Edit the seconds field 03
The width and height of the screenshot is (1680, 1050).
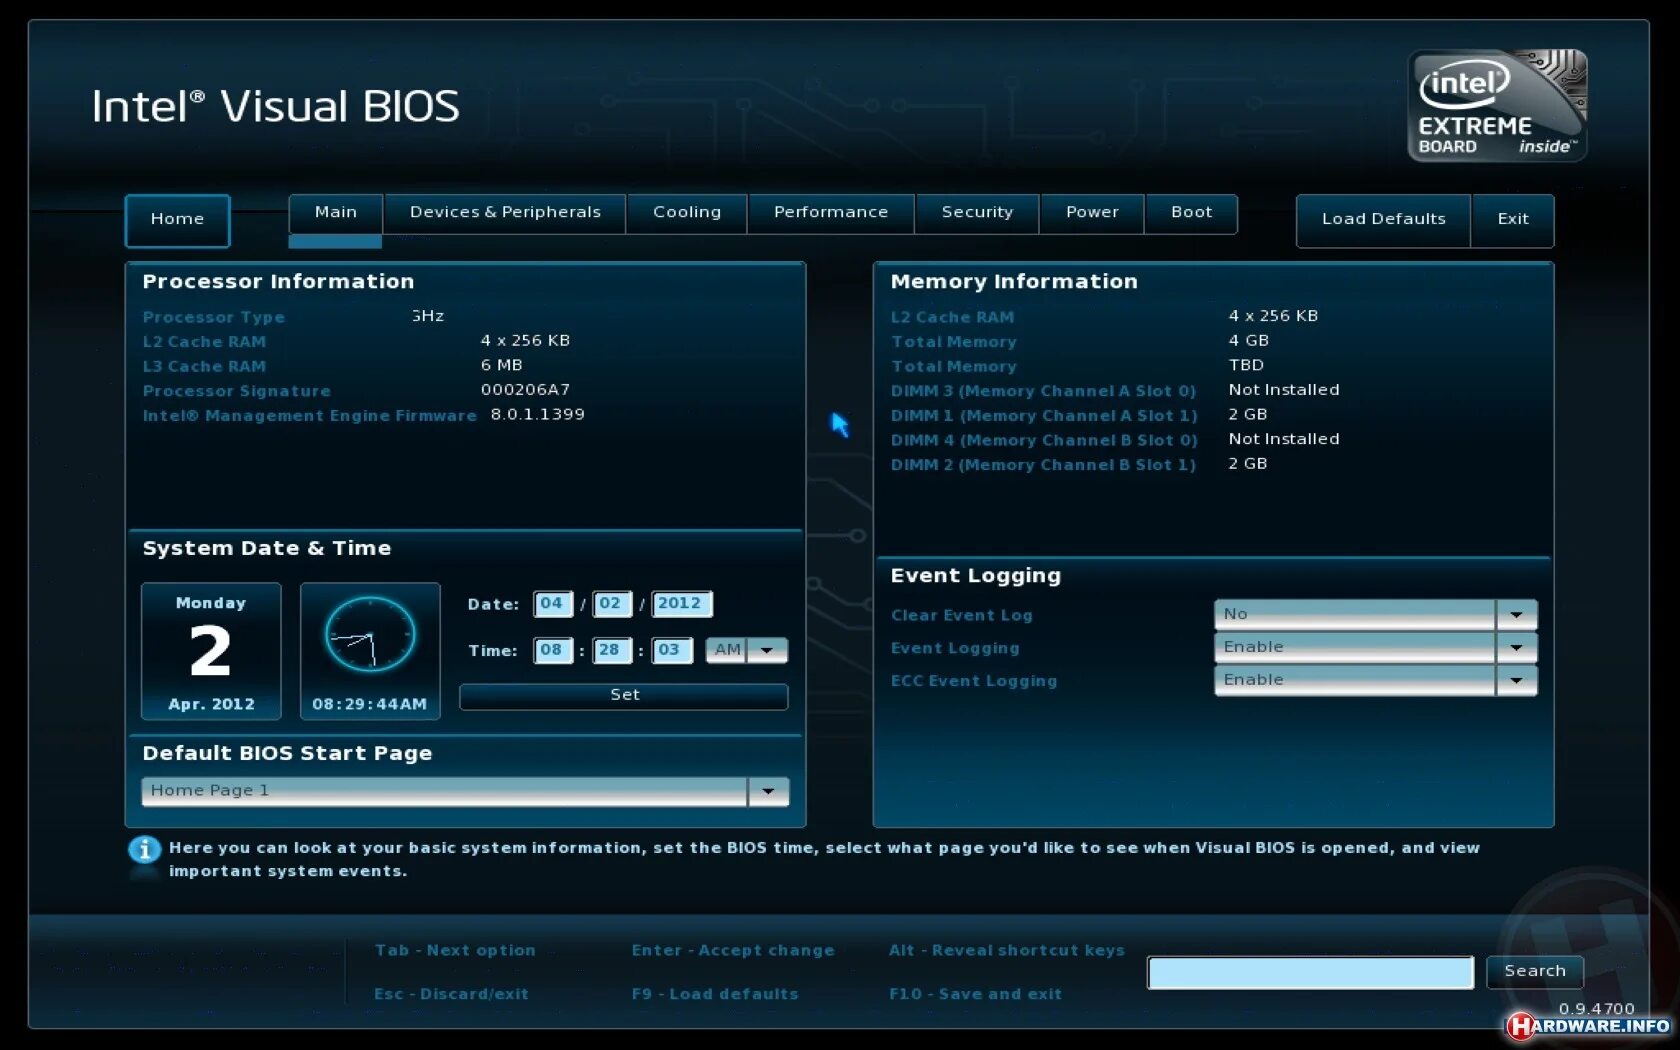pos(671,651)
